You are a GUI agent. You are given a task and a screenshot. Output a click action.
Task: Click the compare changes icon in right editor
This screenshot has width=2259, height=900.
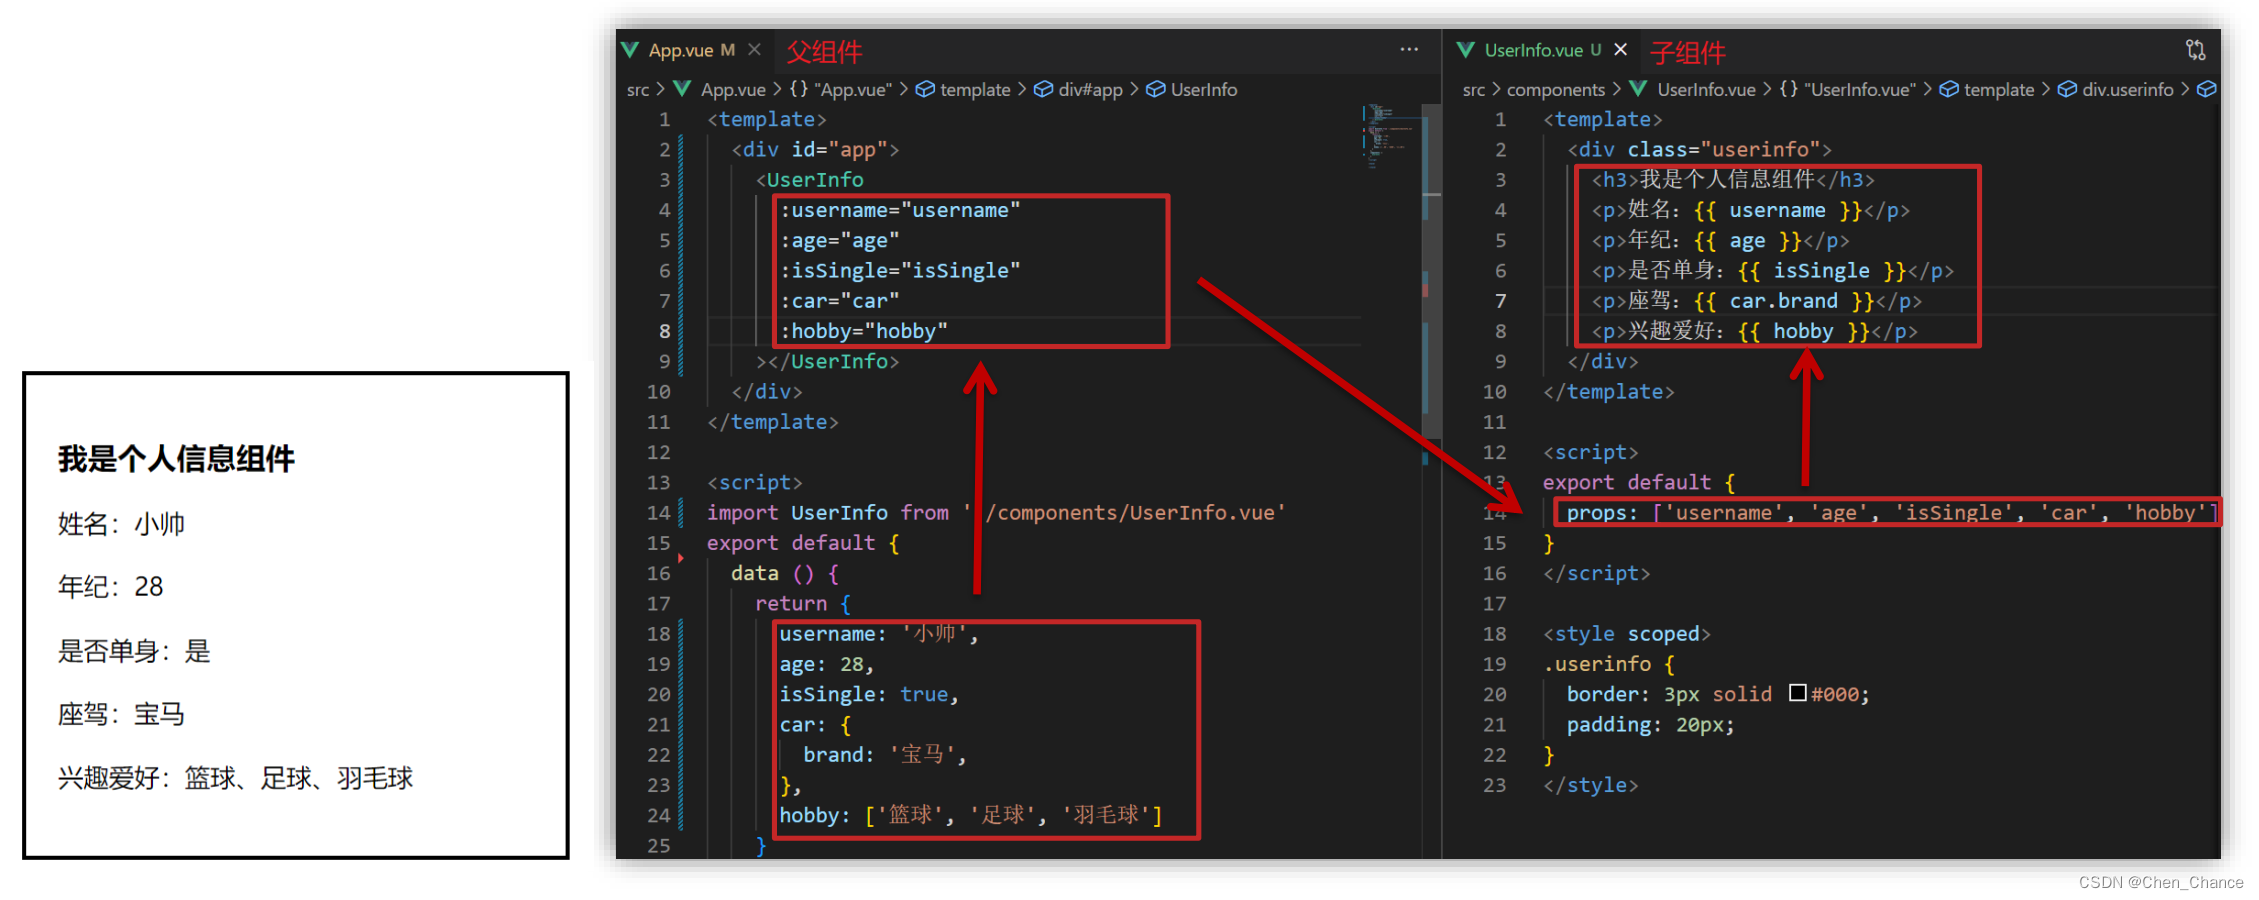[x=2195, y=50]
